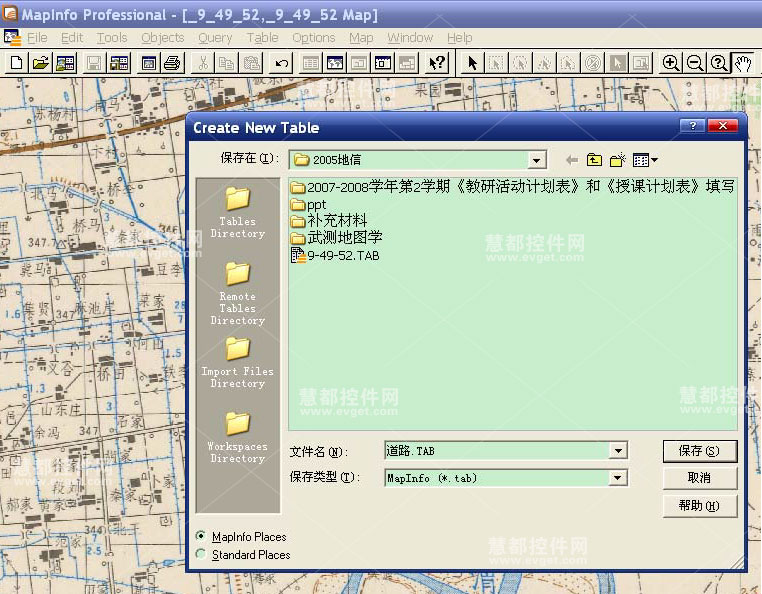The height and width of the screenshot is (594, 762).
Task: Click the Invert Selection tool icon
Action: click(617, 63)
